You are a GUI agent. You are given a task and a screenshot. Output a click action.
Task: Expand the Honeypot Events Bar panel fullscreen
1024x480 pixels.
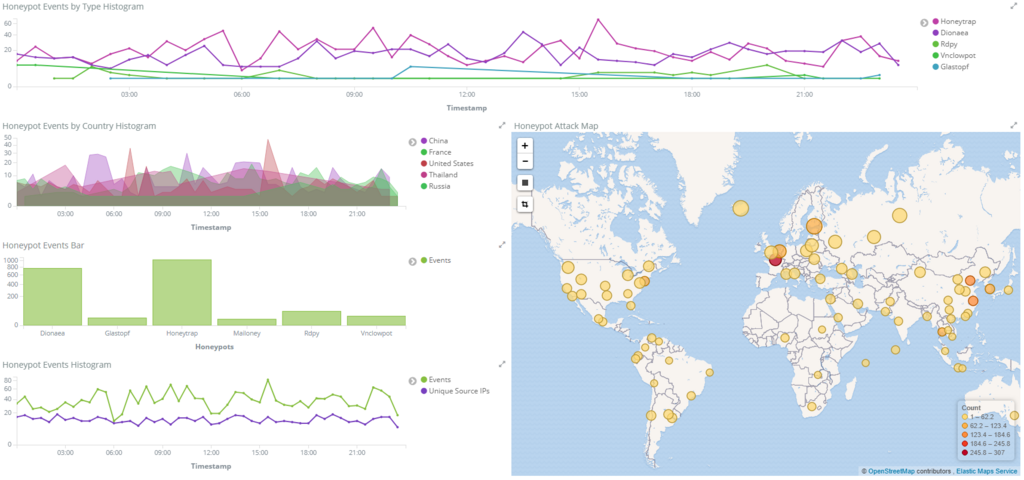(x=502, y=244)
